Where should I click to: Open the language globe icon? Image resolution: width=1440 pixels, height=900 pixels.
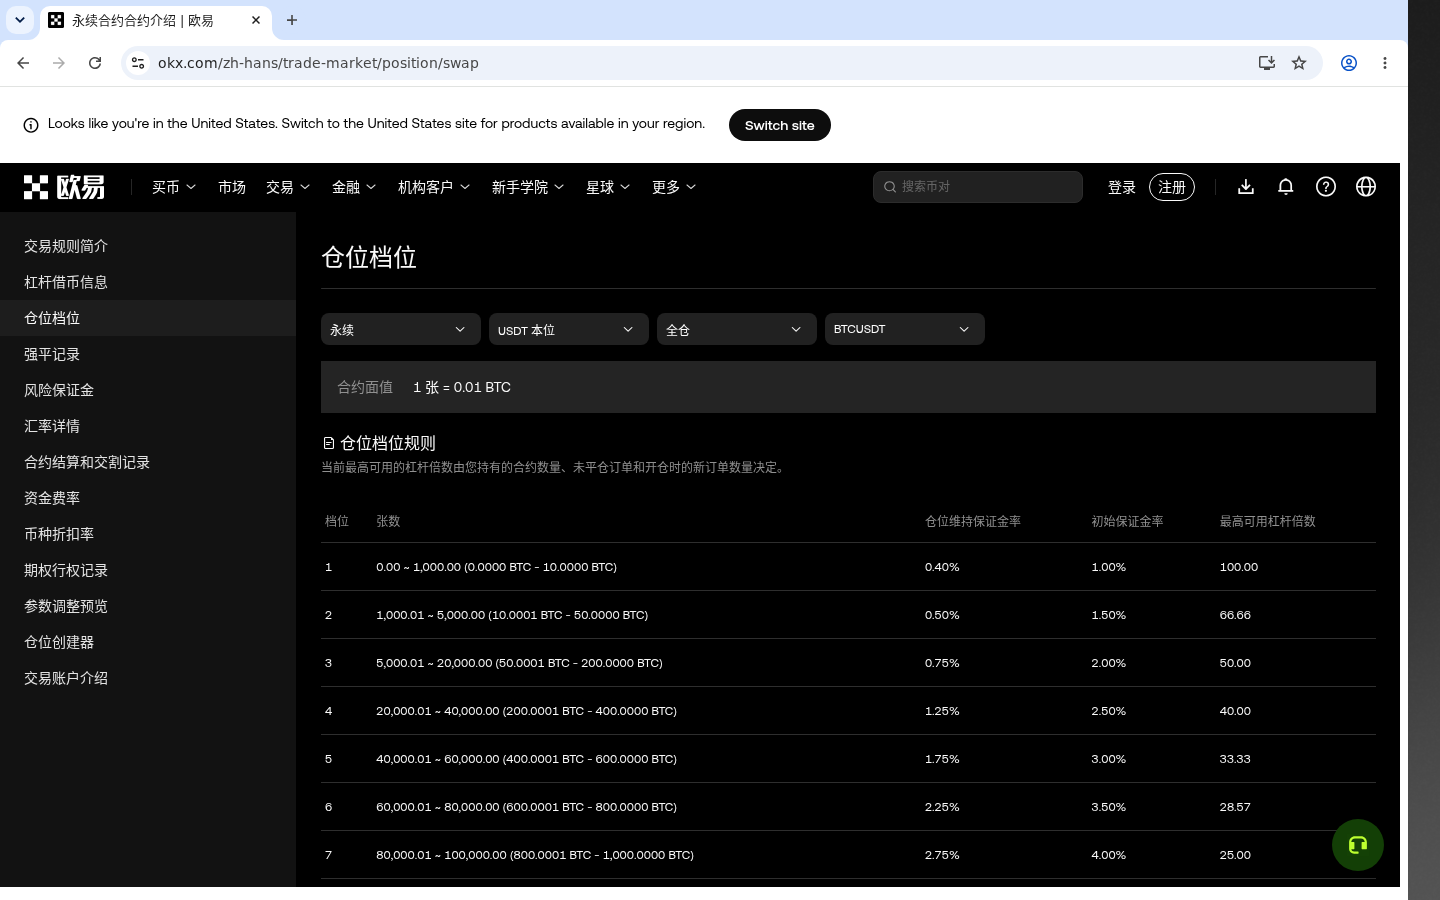click(1366, 187)
